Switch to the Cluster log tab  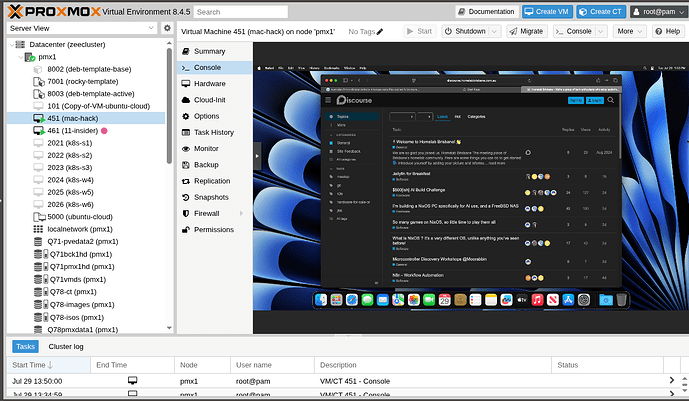coord(66,346)
